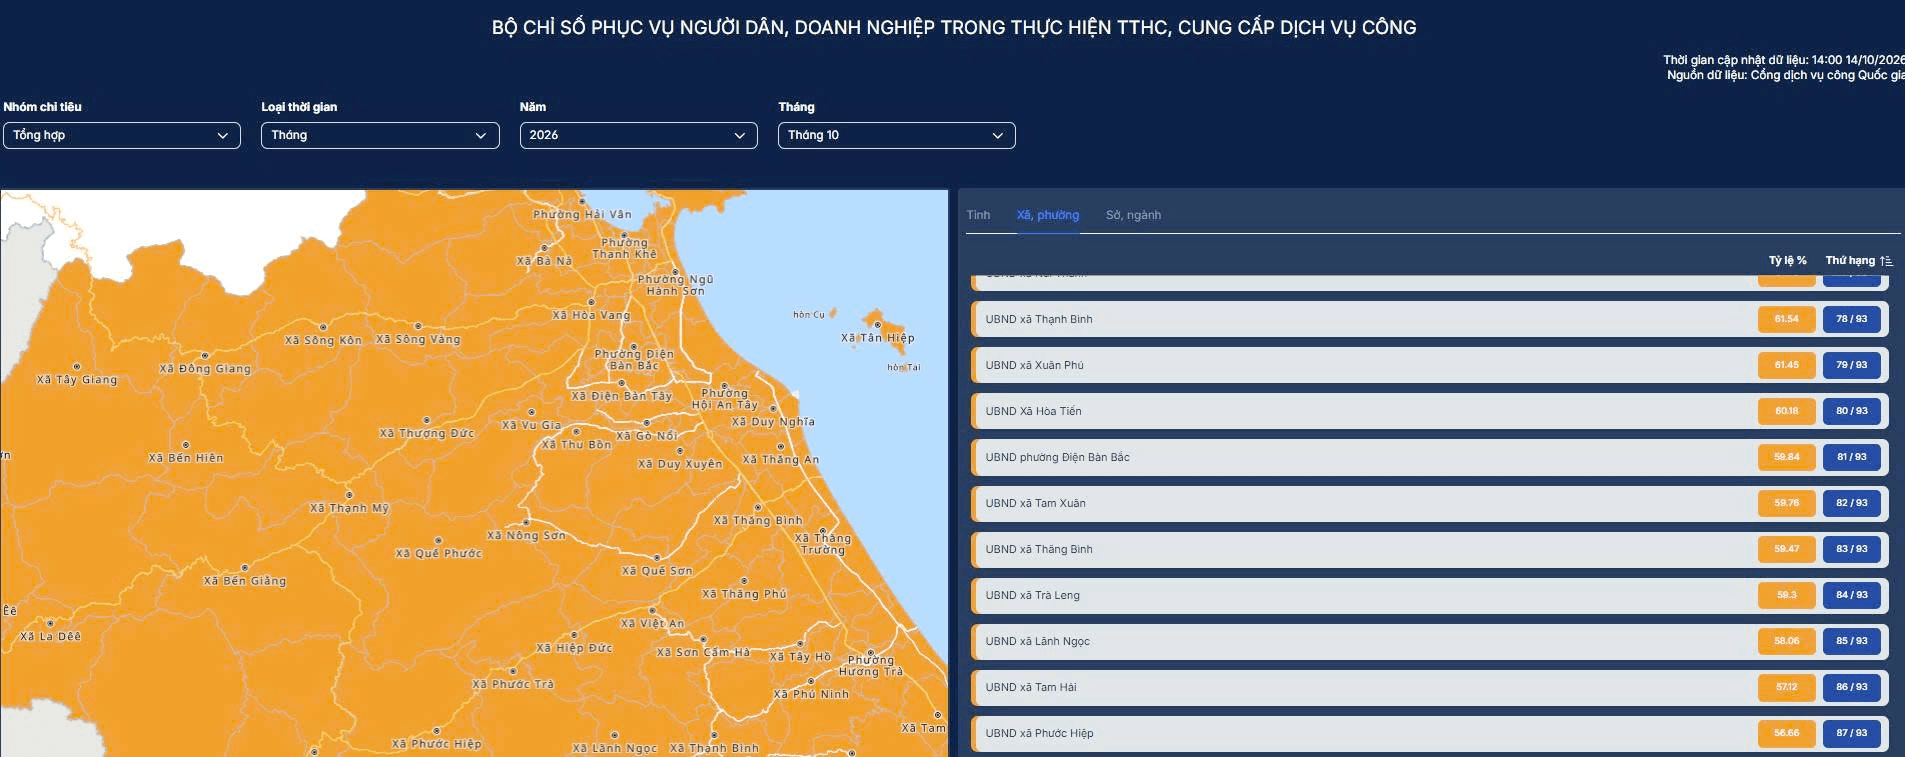Click the 59.47 score badge of Thăng Bình
Image resolution: width=1905 pixels, height=757 pixels.
click(1787, 549)
